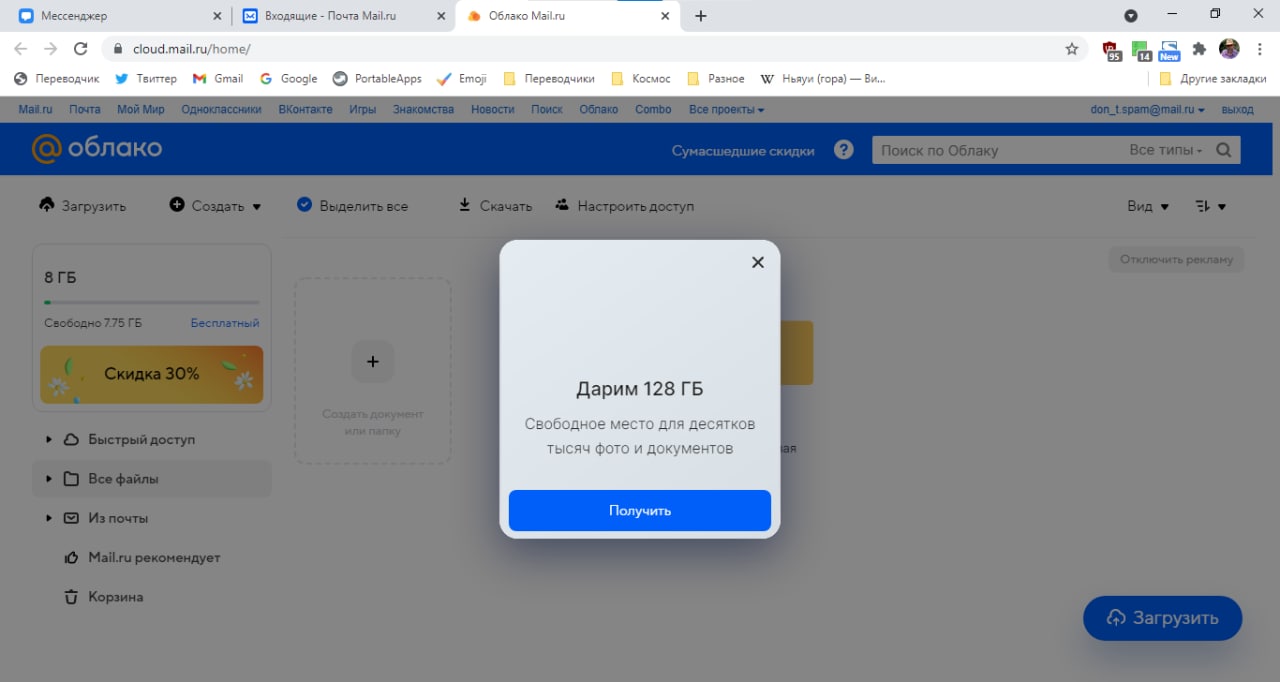The width and height of the screenshot is (1280, 682).
Task: Open the Emoji bookmark
Action: [x=462, y=78]
